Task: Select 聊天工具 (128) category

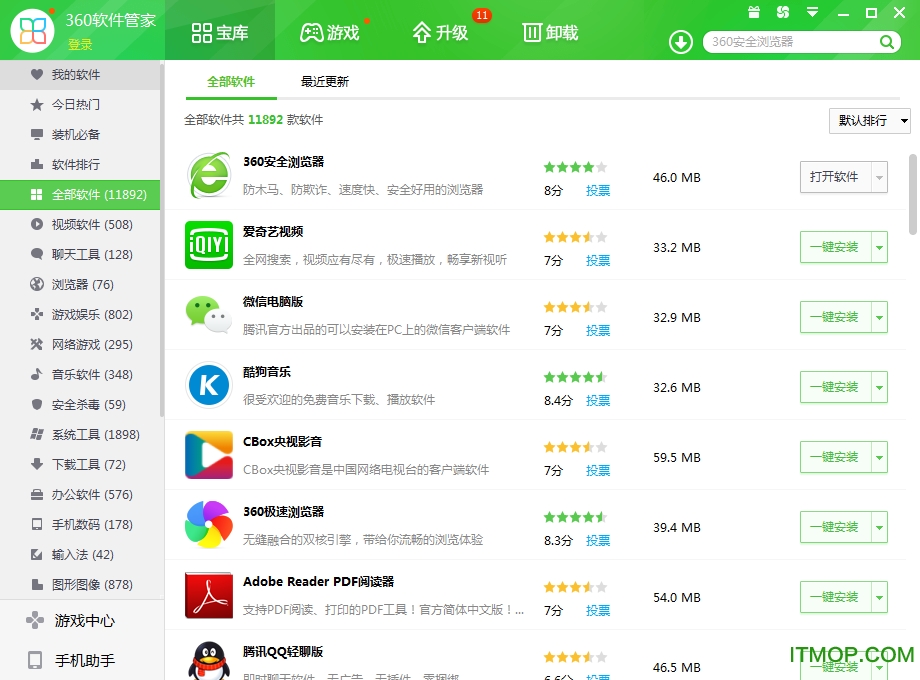Action: click(80, 254)
